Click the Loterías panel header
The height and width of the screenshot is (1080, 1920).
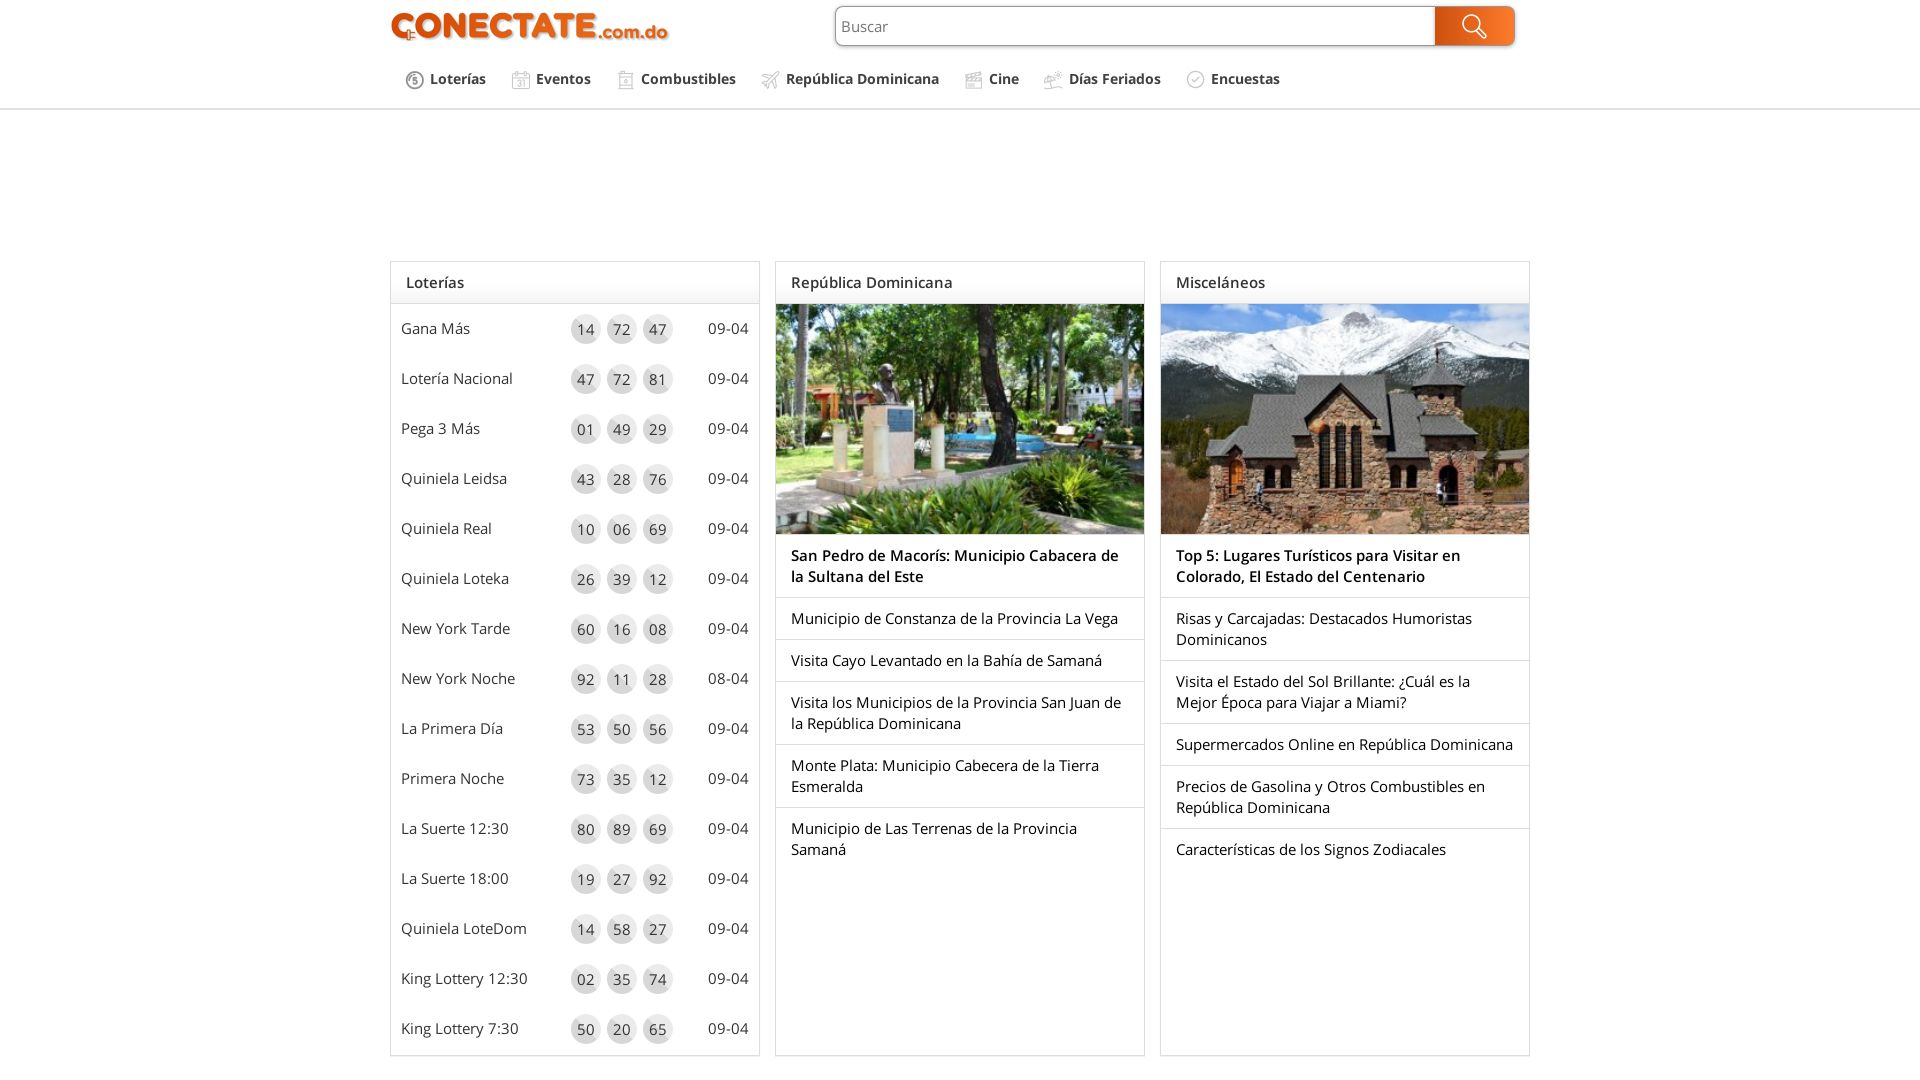point(575,283)
